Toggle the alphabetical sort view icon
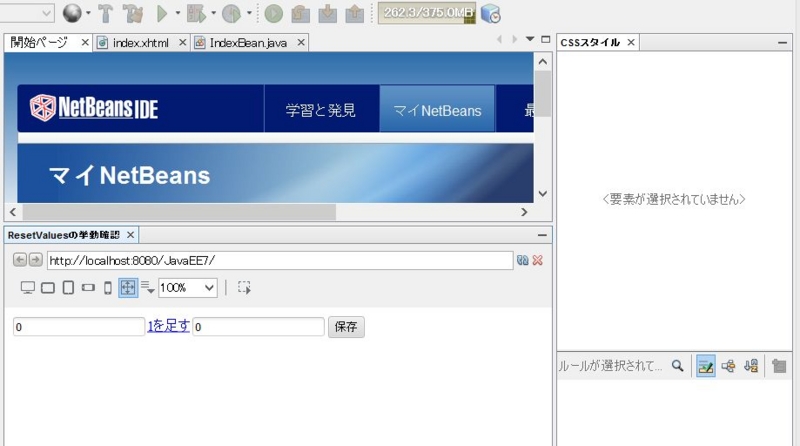This screenshot has width=800, height=446. click(x=751, y=366)
